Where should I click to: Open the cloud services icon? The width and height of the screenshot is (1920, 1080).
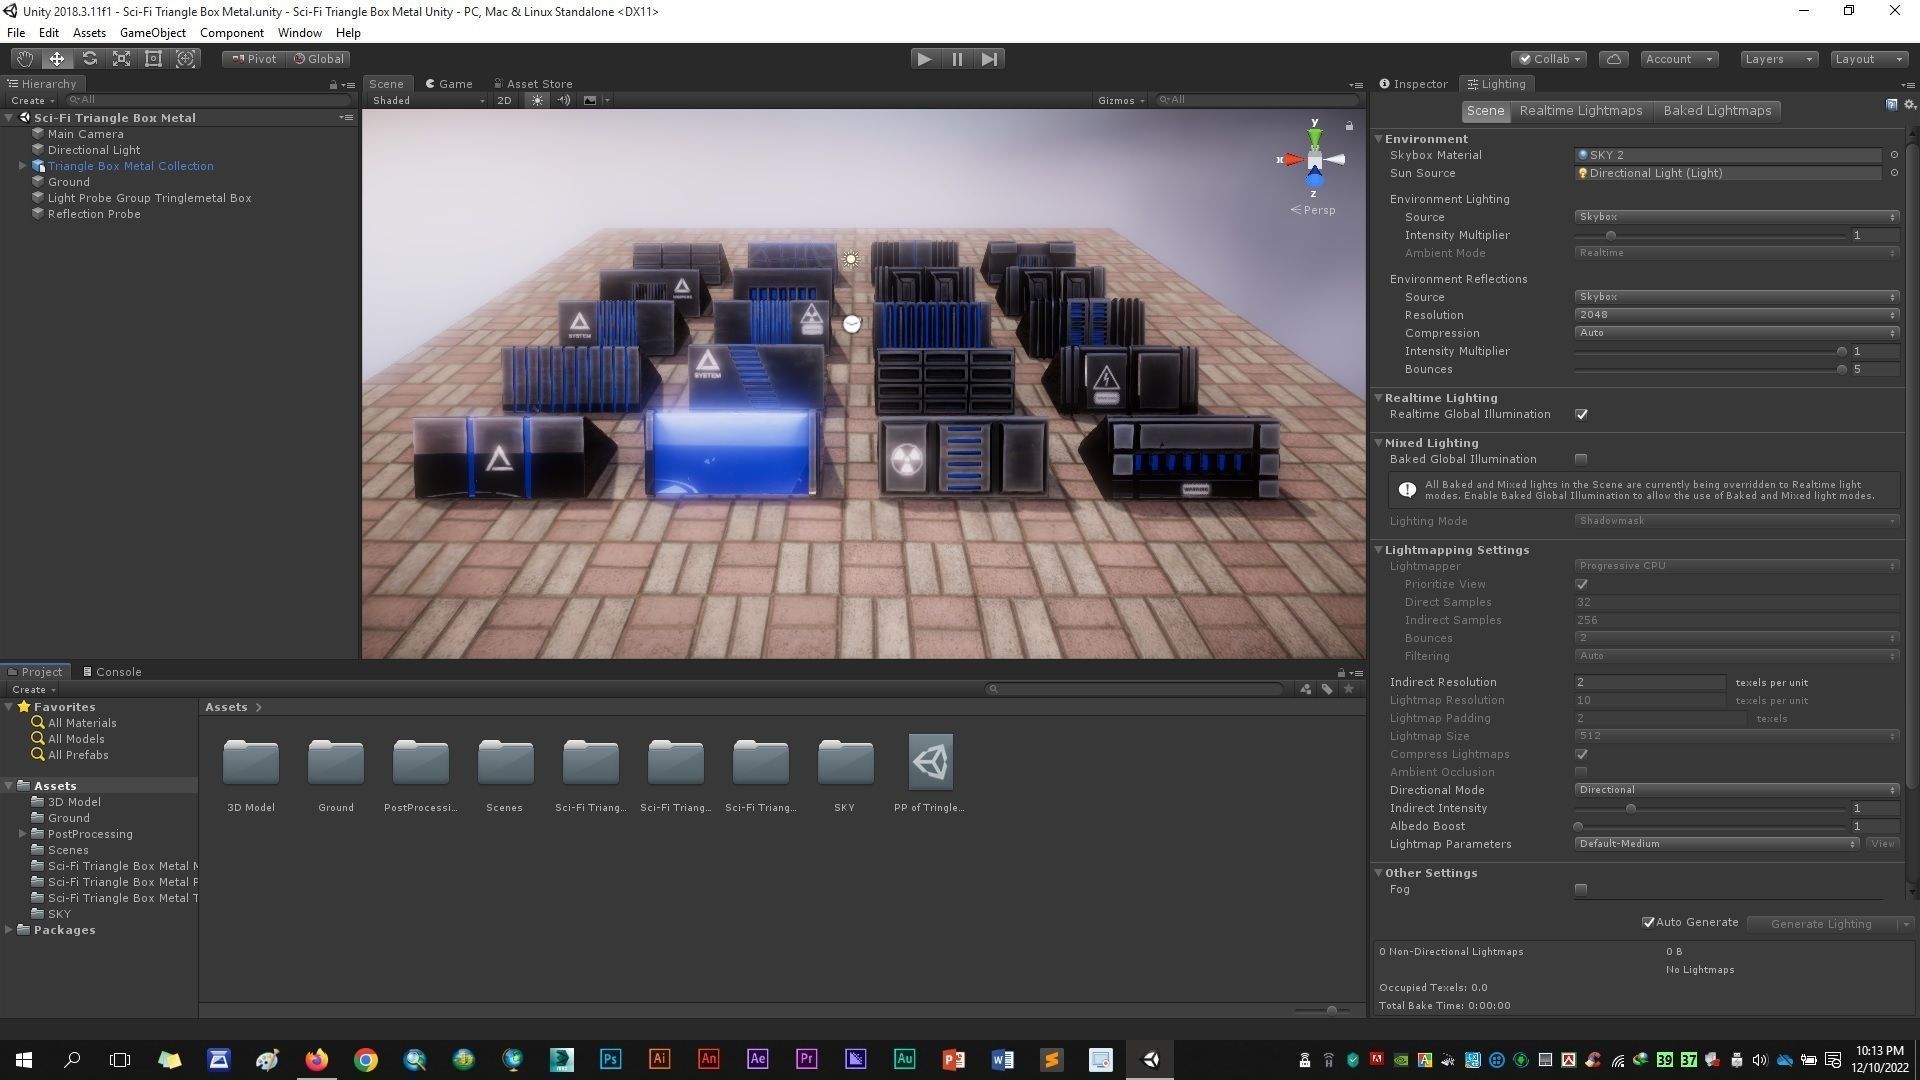pyautogui.click(x=1613, y=59)
